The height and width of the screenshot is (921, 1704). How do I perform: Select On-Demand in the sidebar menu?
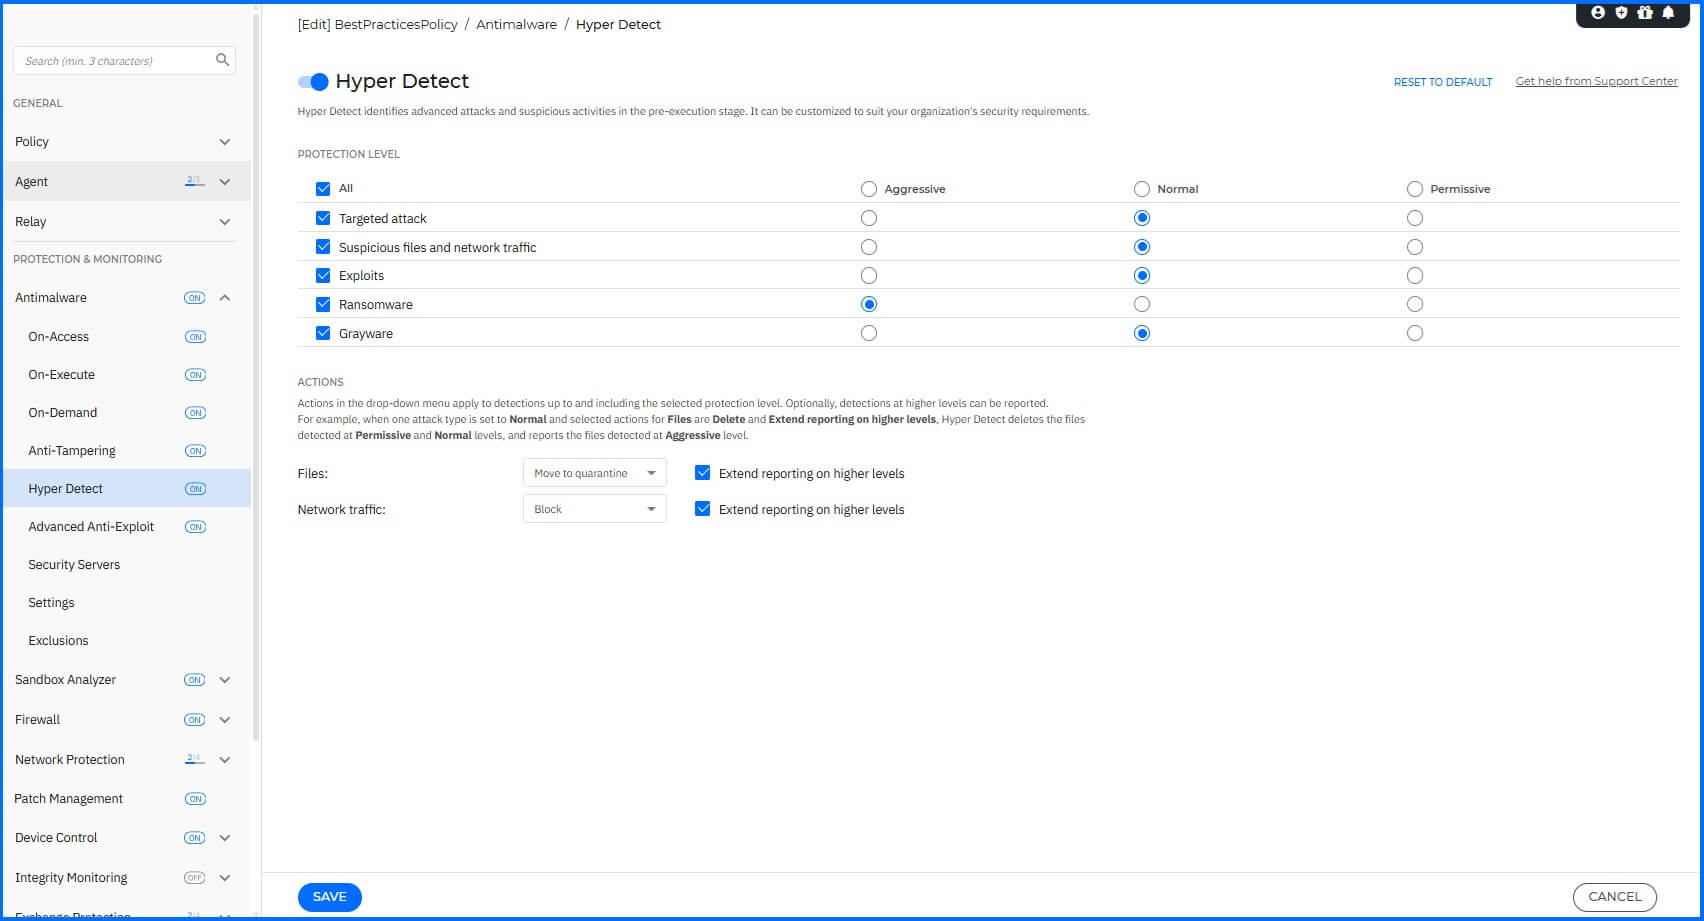tap(61, 412)
